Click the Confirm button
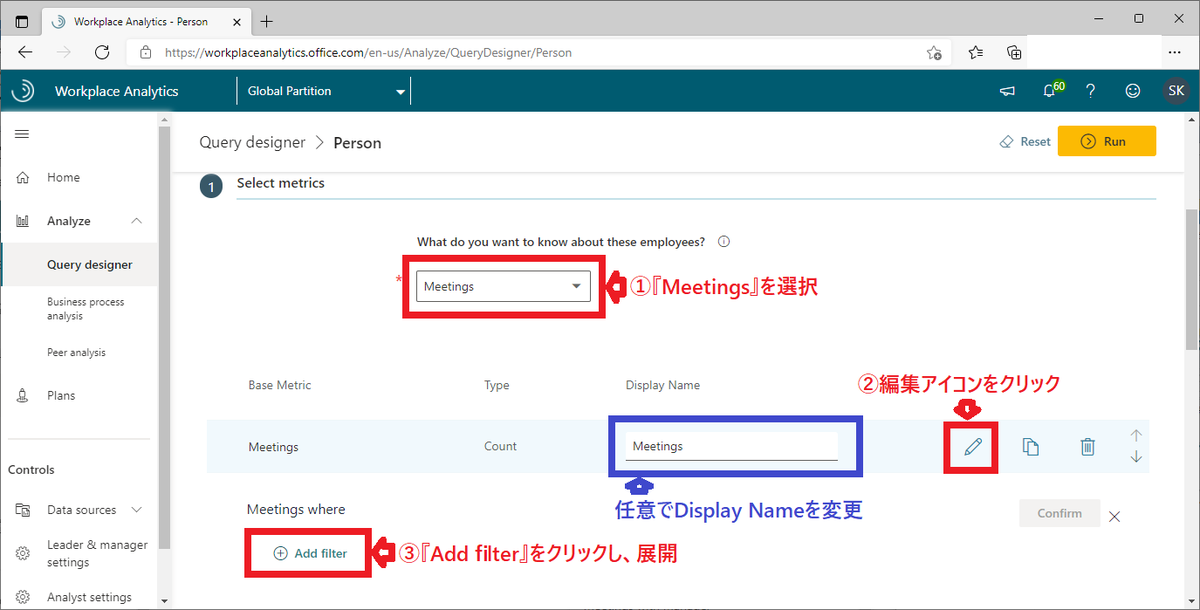The image size is (1200, 610). [x=1059, y=514]
